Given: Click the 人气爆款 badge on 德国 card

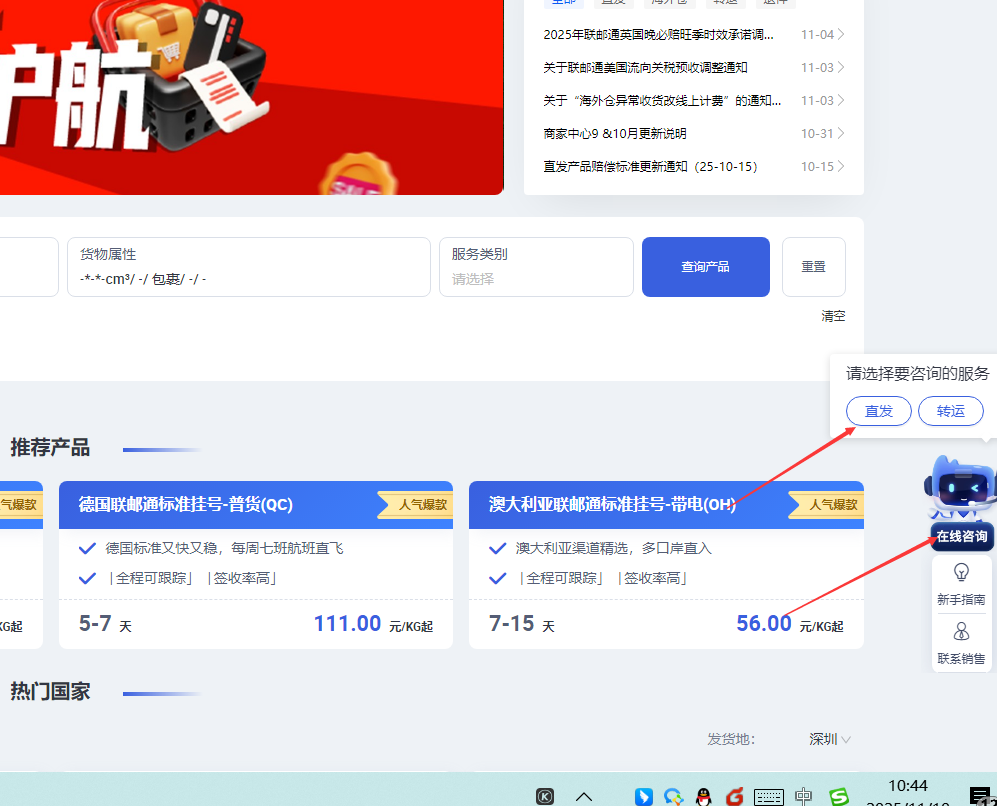Looking at the screenshot, I should (x=415, y=505).
